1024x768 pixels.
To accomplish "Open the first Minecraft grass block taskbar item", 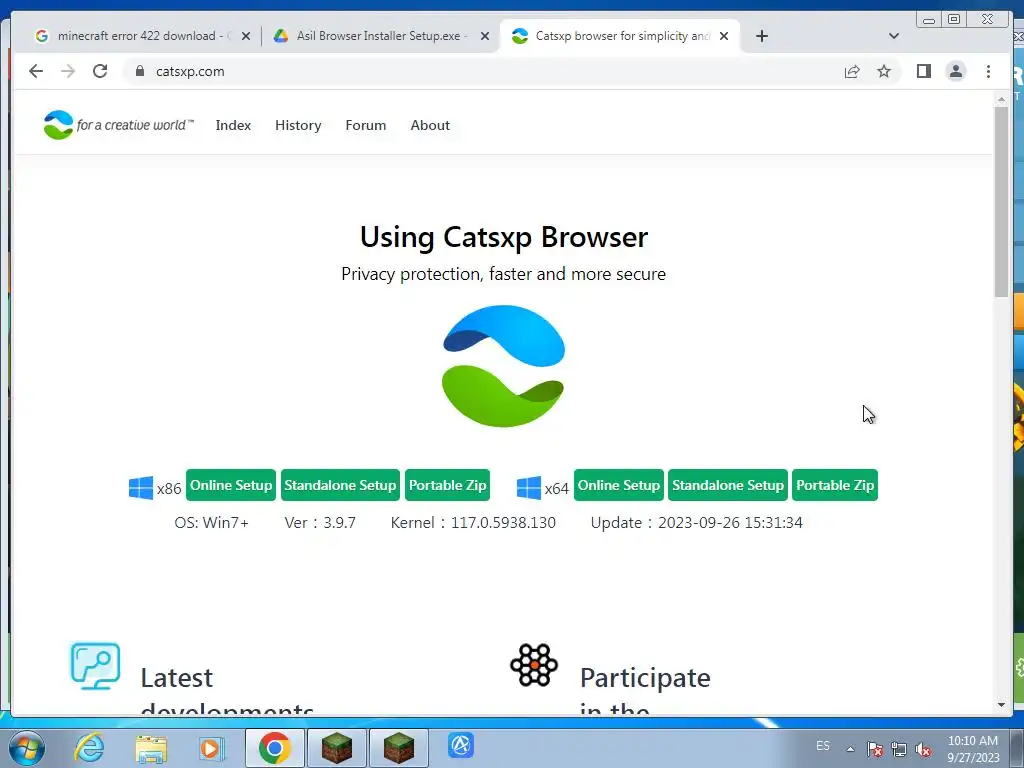I will pos(337,748).
